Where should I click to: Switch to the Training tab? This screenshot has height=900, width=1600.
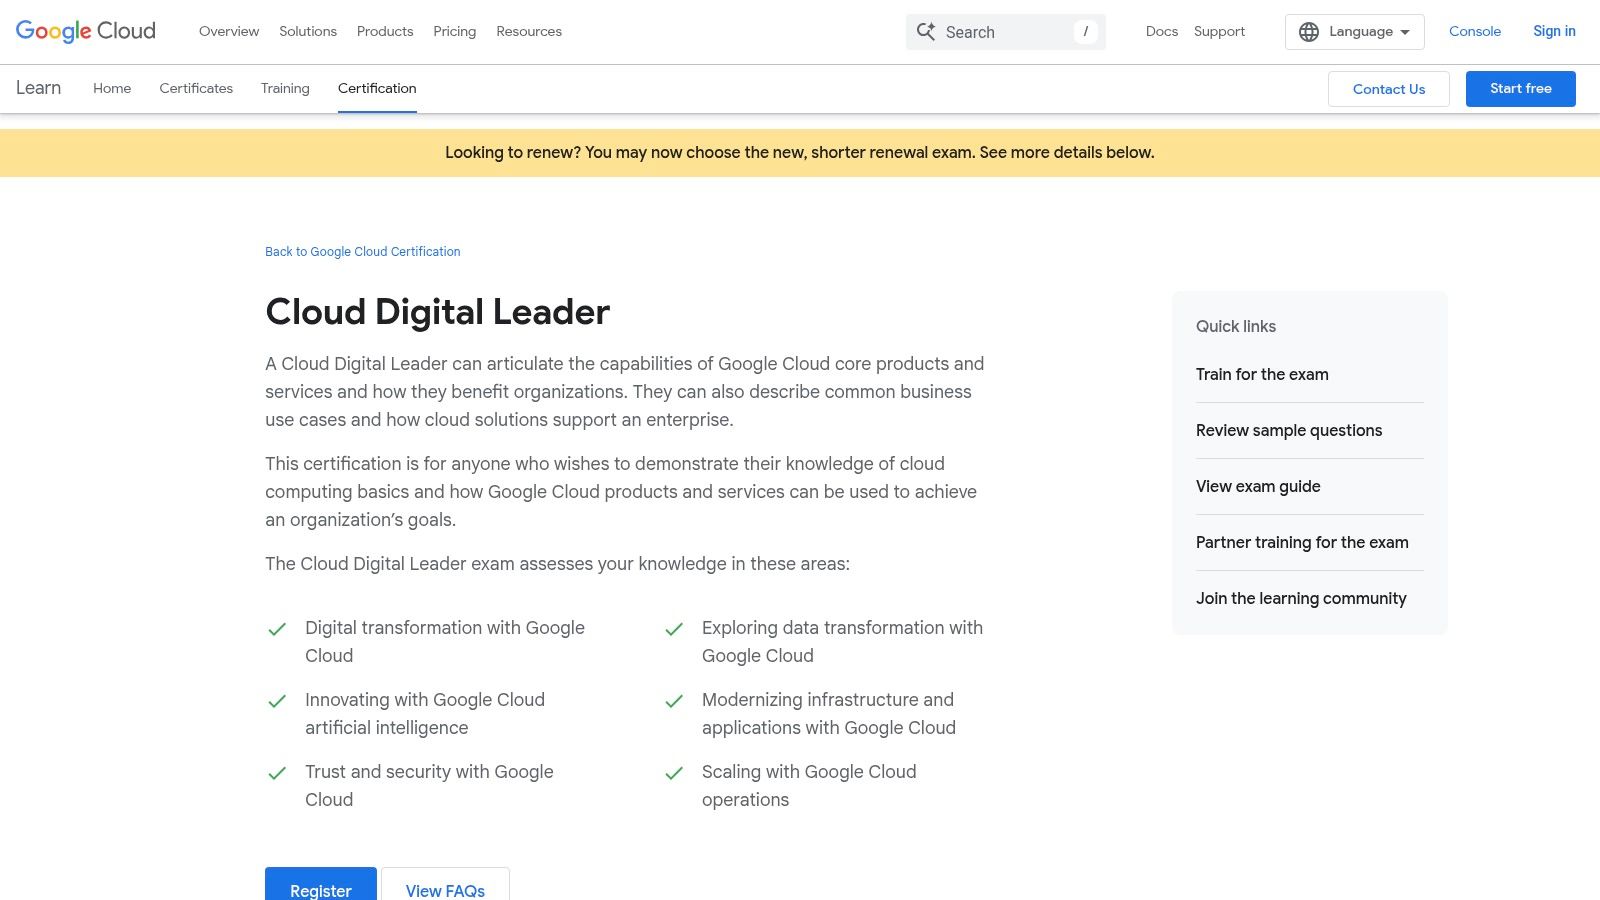[x=285, y=88]
